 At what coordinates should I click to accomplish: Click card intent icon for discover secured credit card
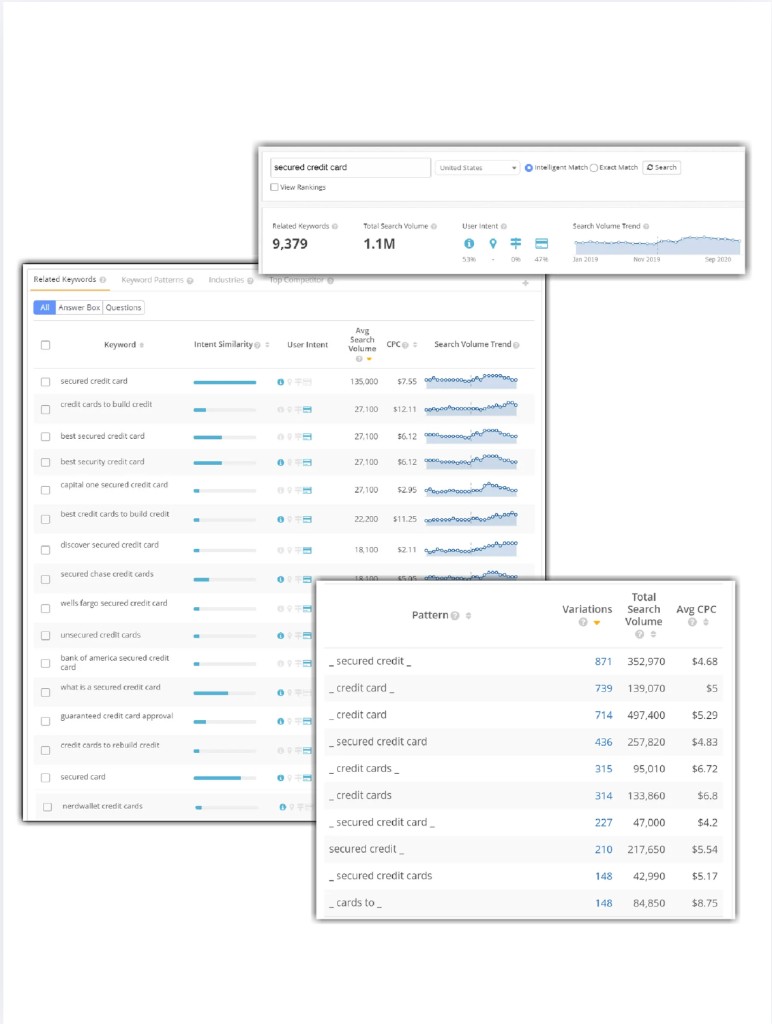pyautogui.click(x=307, y=551)
